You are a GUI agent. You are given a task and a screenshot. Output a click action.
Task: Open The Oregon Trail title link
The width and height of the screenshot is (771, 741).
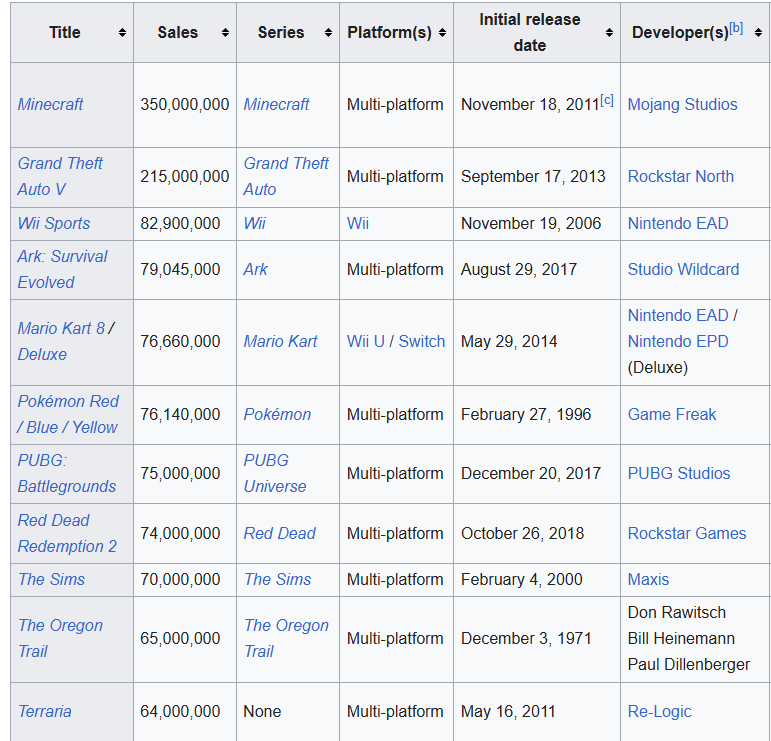60,639
